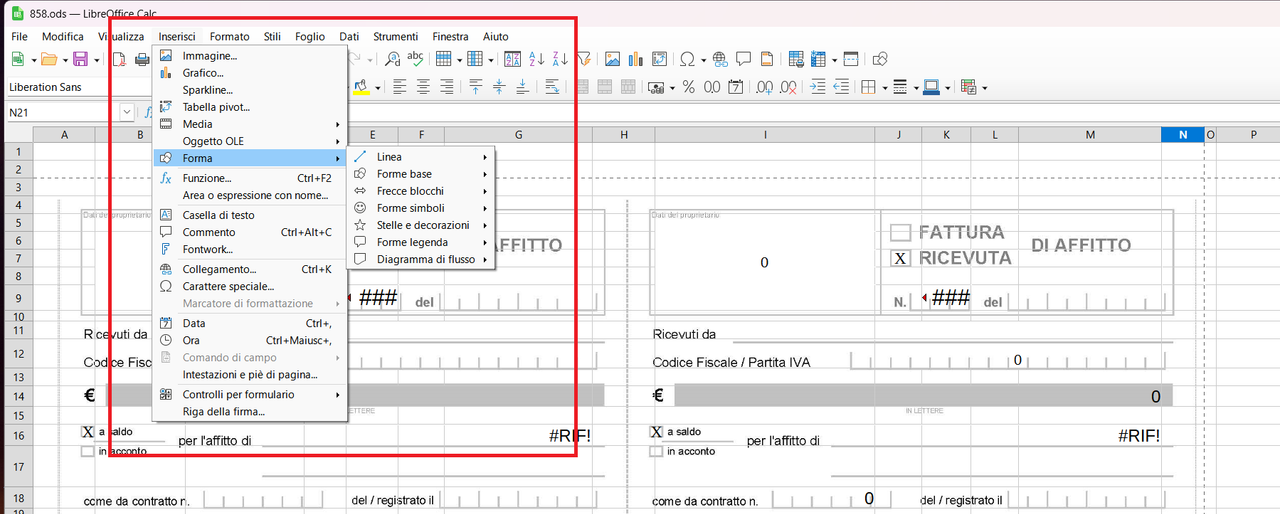Align cell contents to center icon
1280x514 pixels.
point(423,87)
